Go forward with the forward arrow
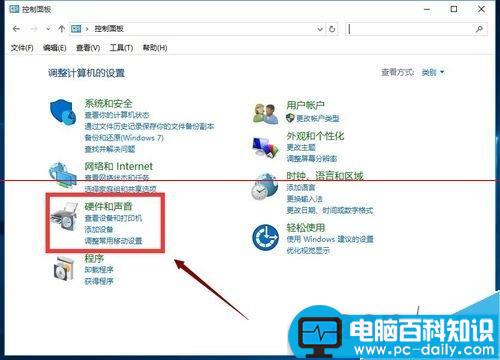This screenshot has width=500, height=360. coord(34,29)
